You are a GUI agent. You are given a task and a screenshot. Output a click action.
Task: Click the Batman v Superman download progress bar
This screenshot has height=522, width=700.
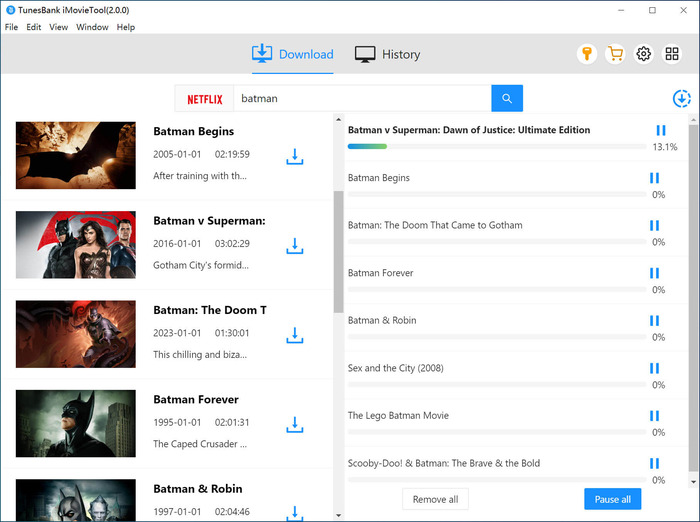click(496, 147)
